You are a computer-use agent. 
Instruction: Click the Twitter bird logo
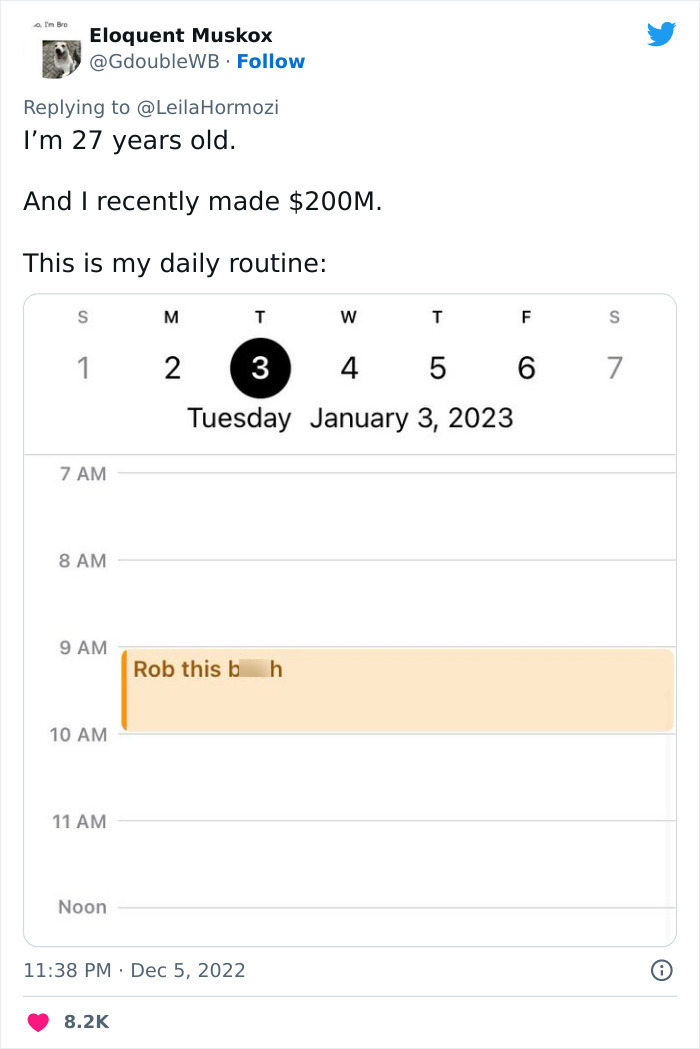pos(661,35)
